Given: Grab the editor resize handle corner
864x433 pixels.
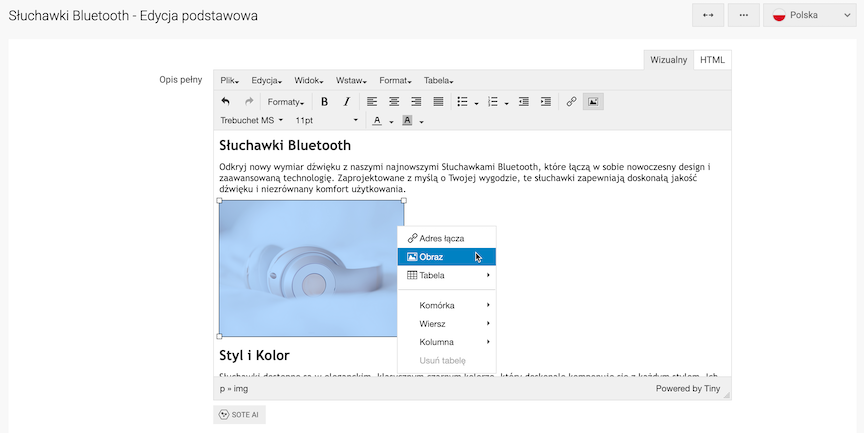Looking at the screenshot, I should (726, 395).
